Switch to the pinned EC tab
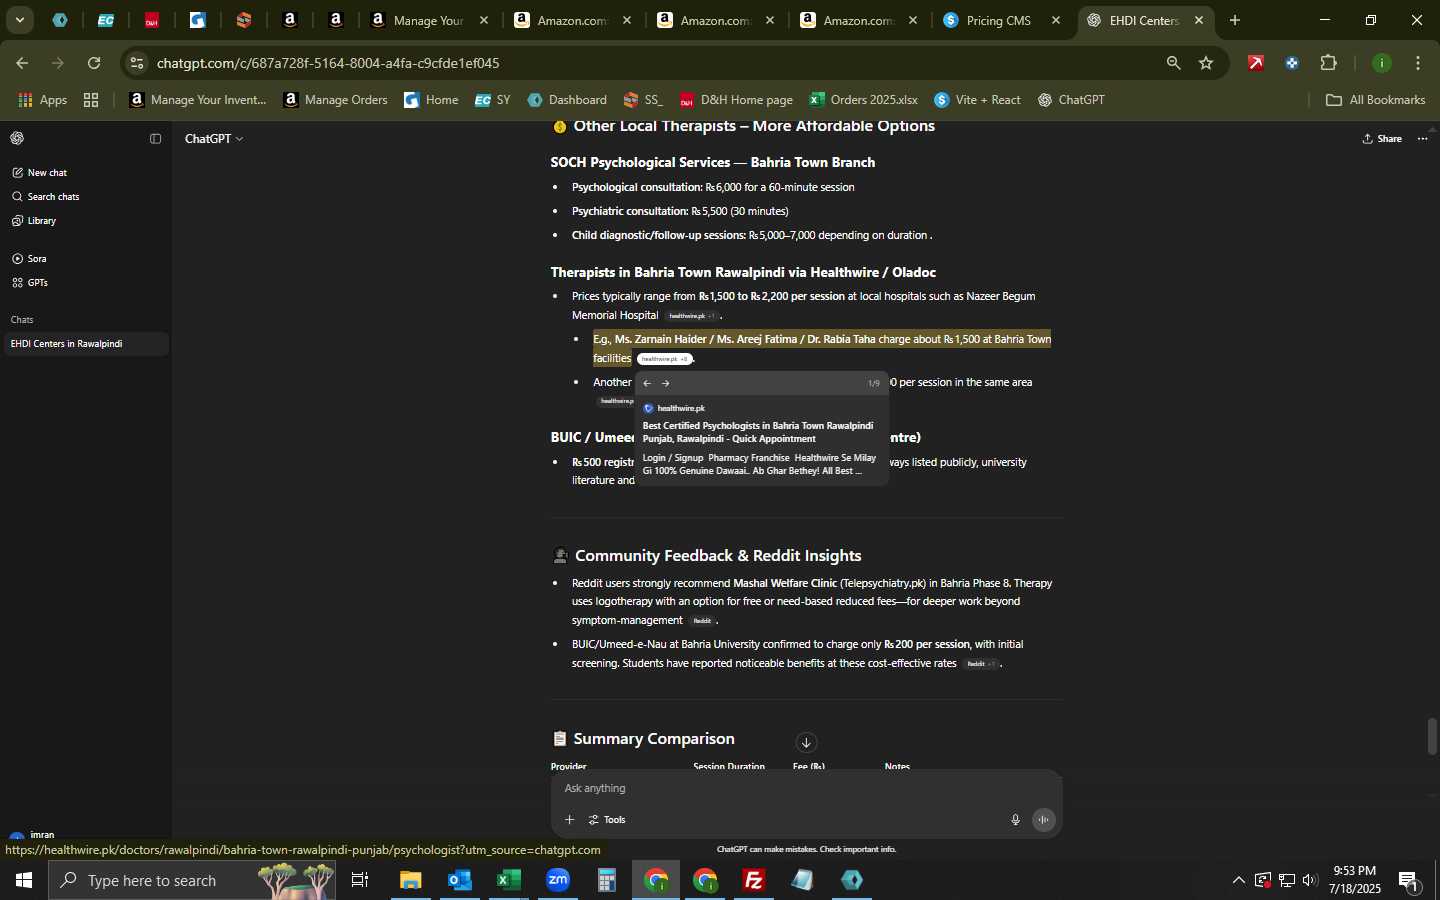 tap(106, 20)
